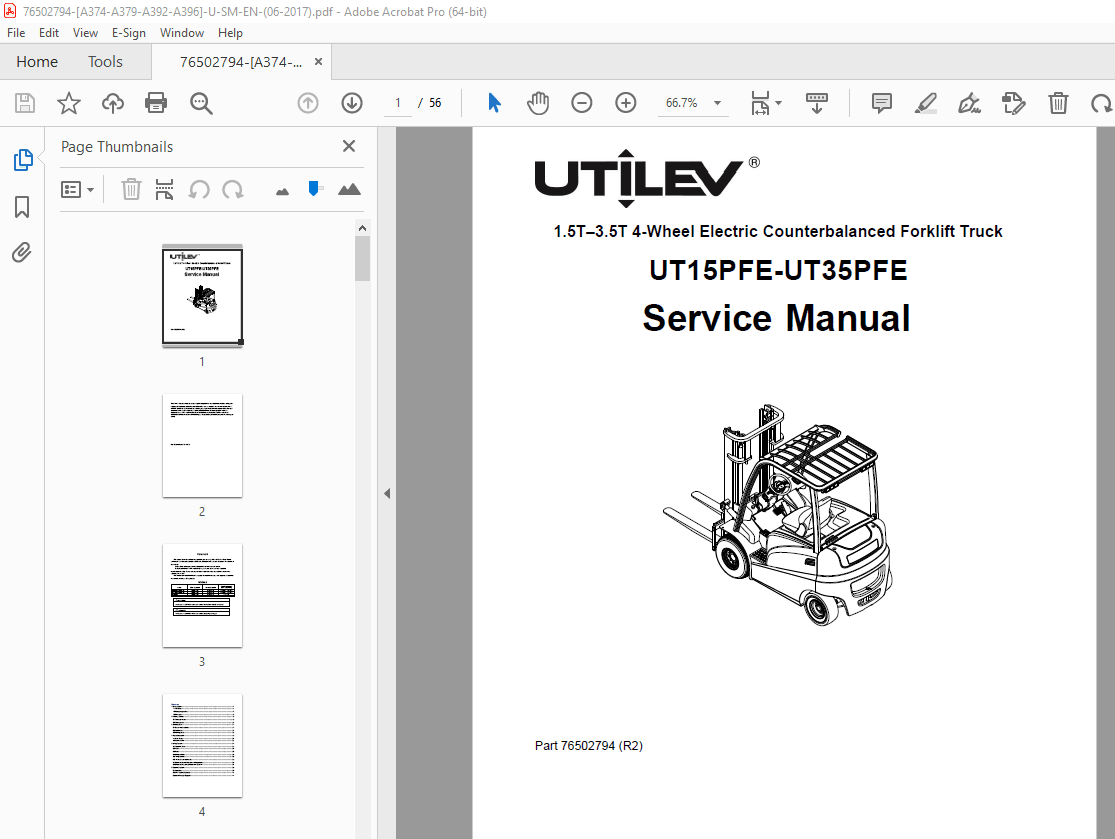
Task: Select the page 3 thumbnail
Action: pyautogui.click(x=202, y=595)
